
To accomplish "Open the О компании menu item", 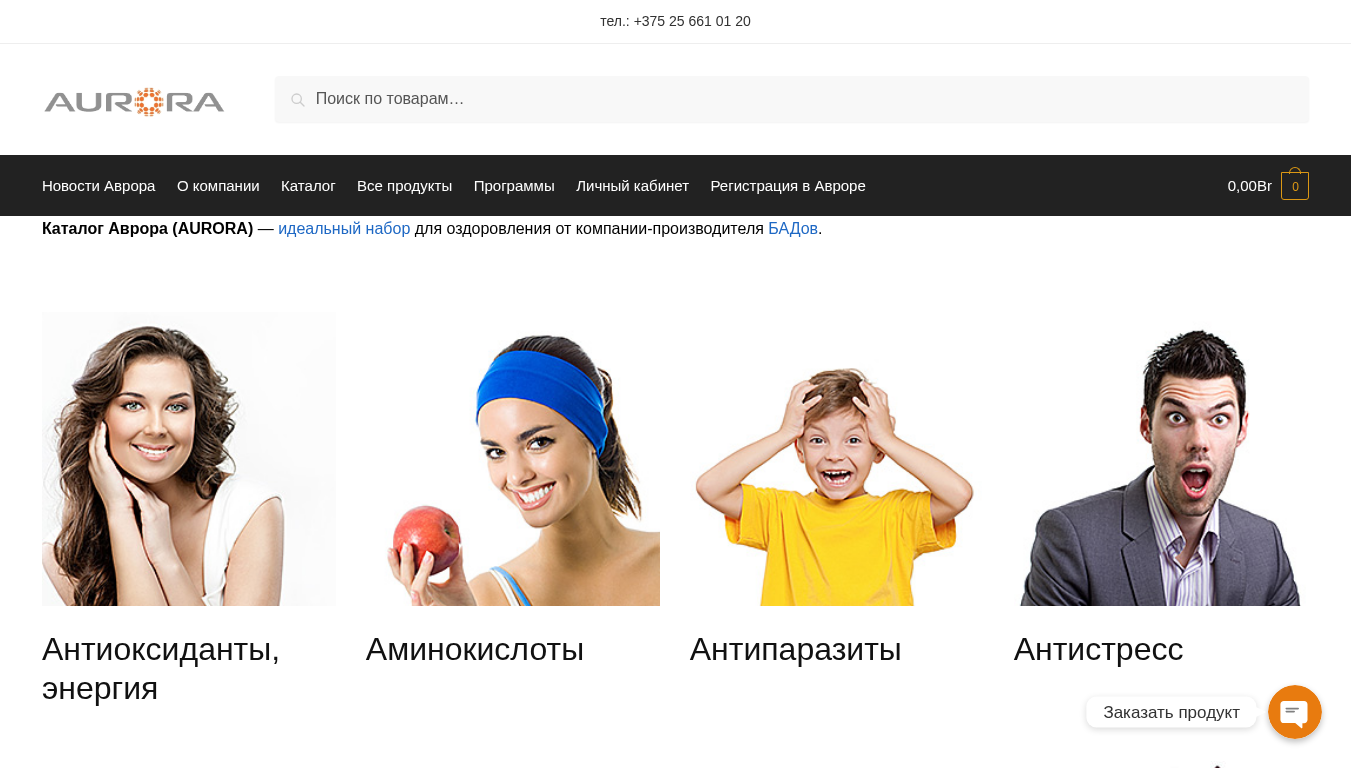I will pyautogui.click(x=218, y=186).
